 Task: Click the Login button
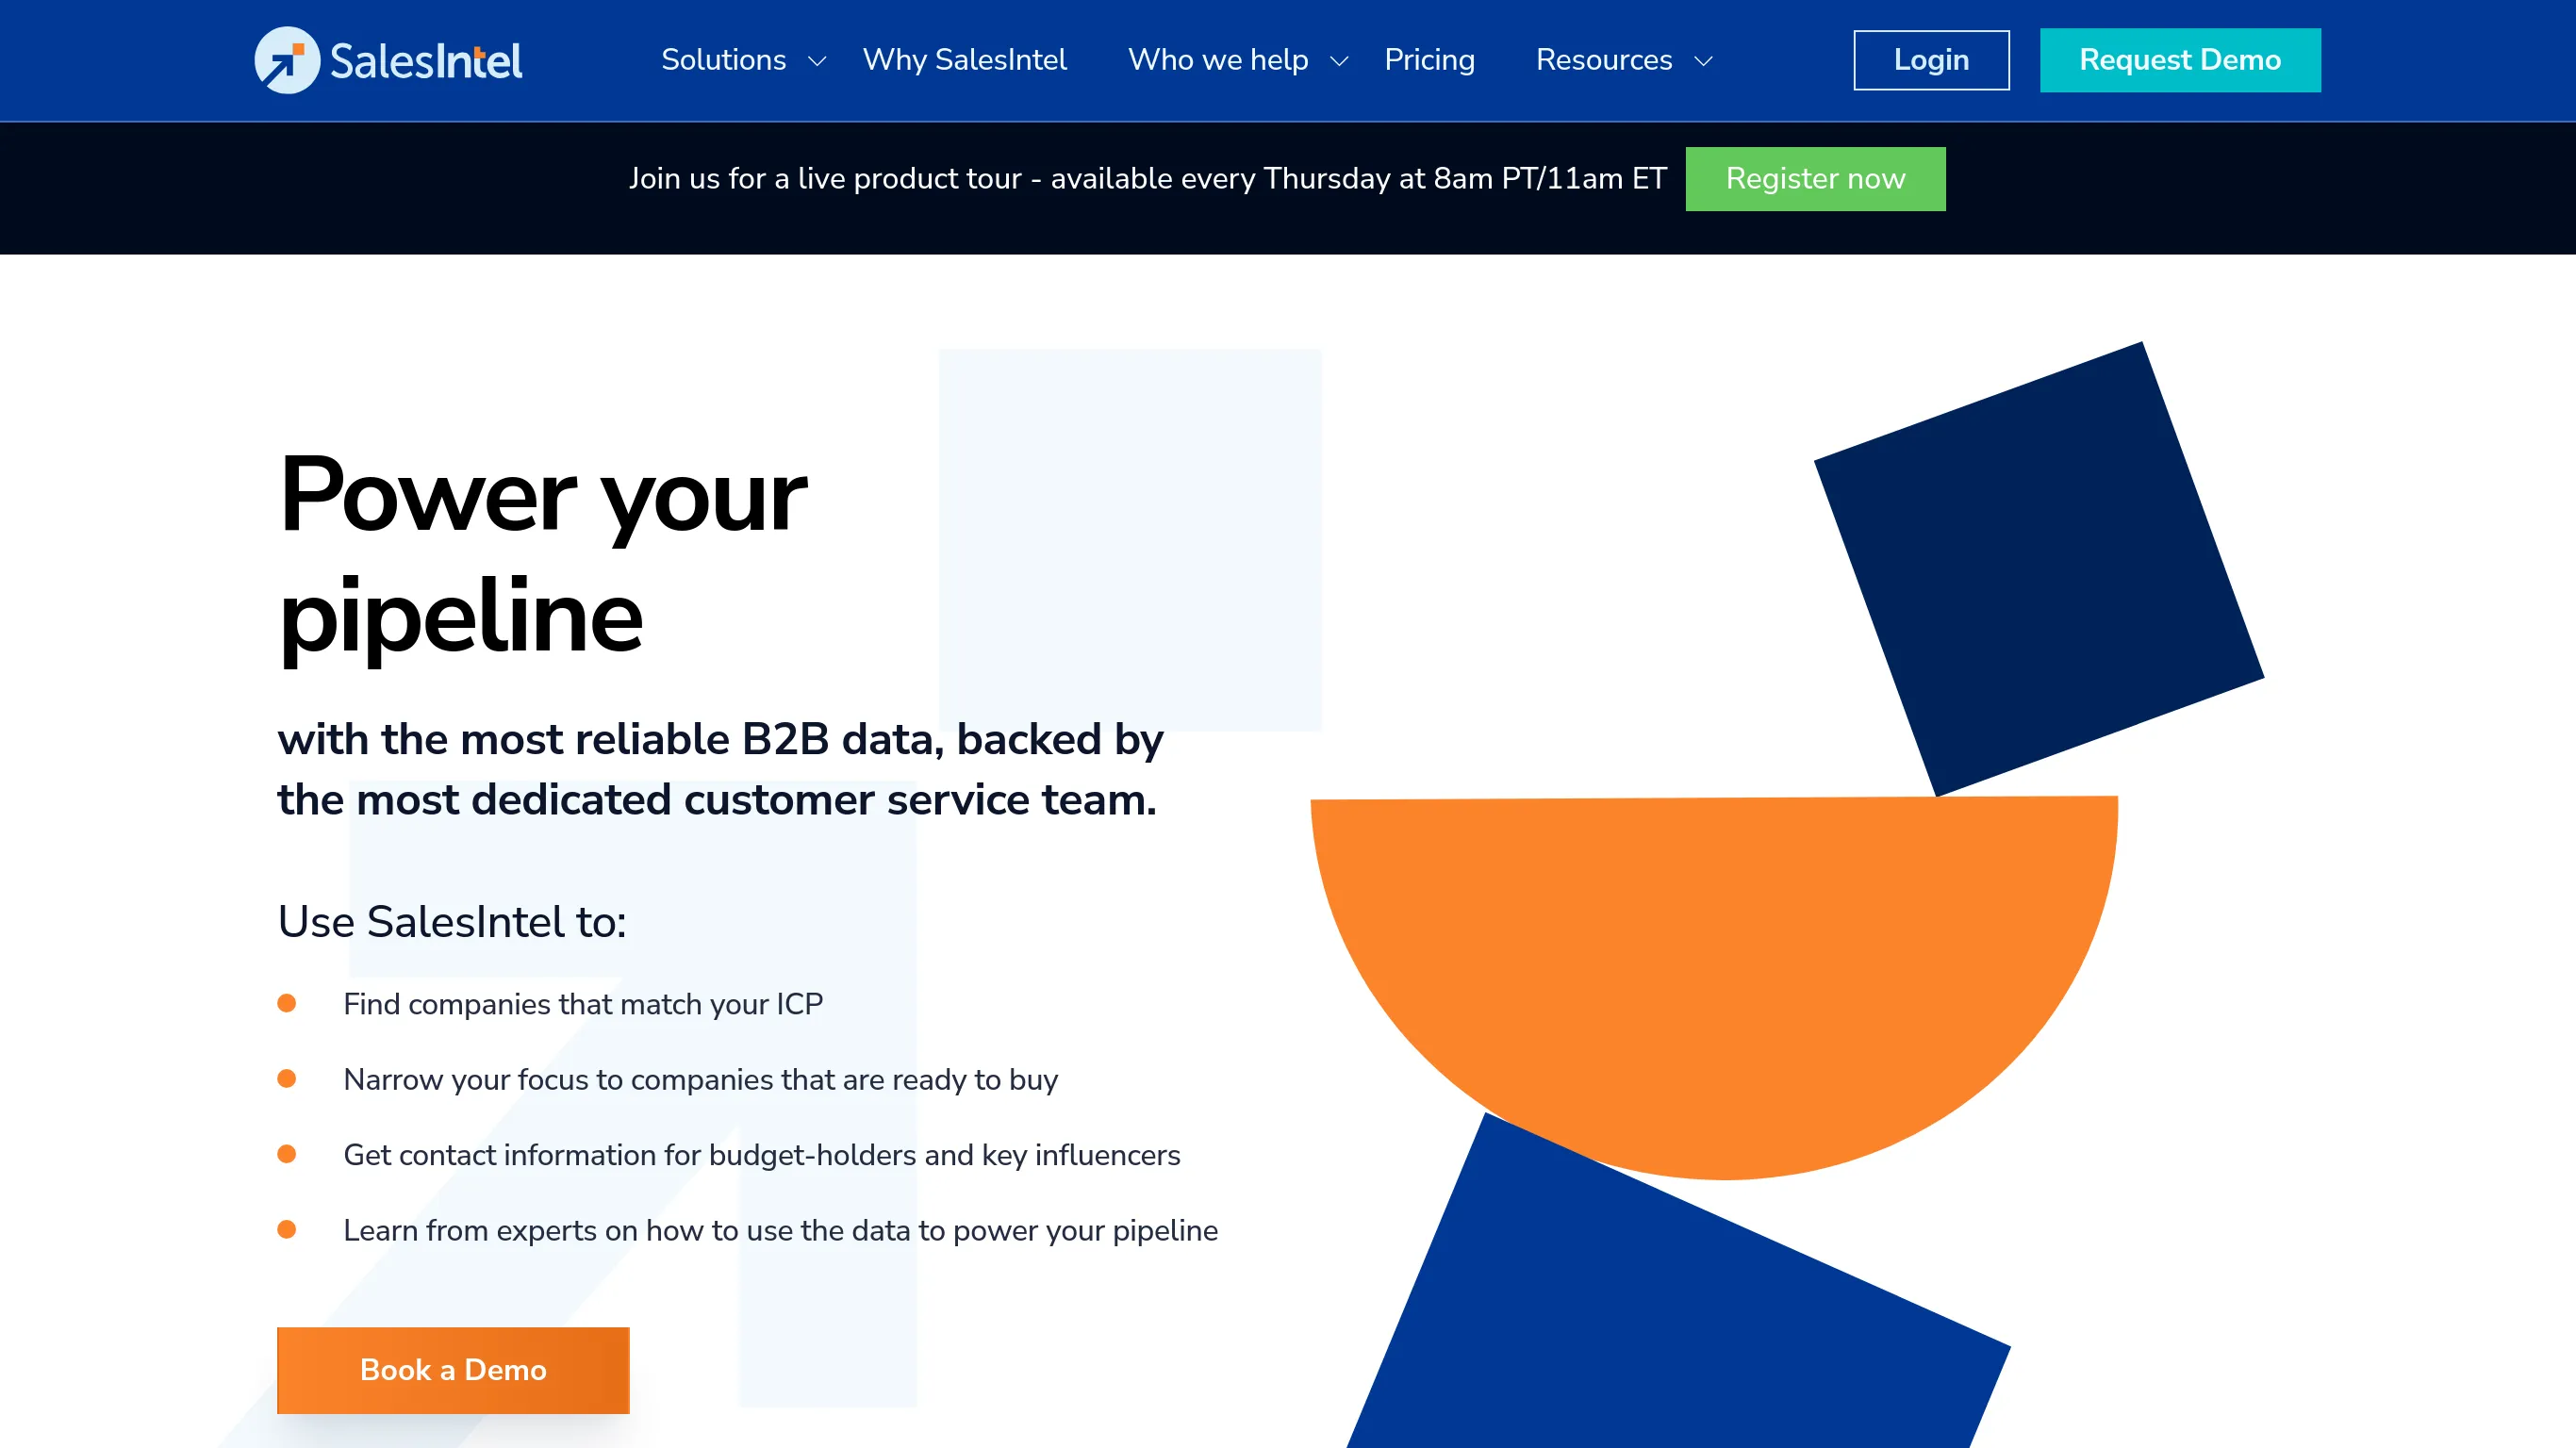point(1930,58)
